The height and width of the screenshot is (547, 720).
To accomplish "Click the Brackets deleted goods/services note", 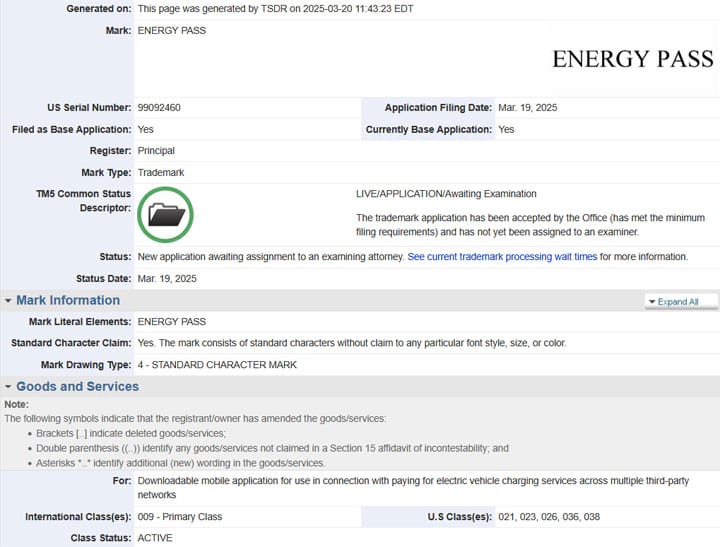I will pos(131,434).
